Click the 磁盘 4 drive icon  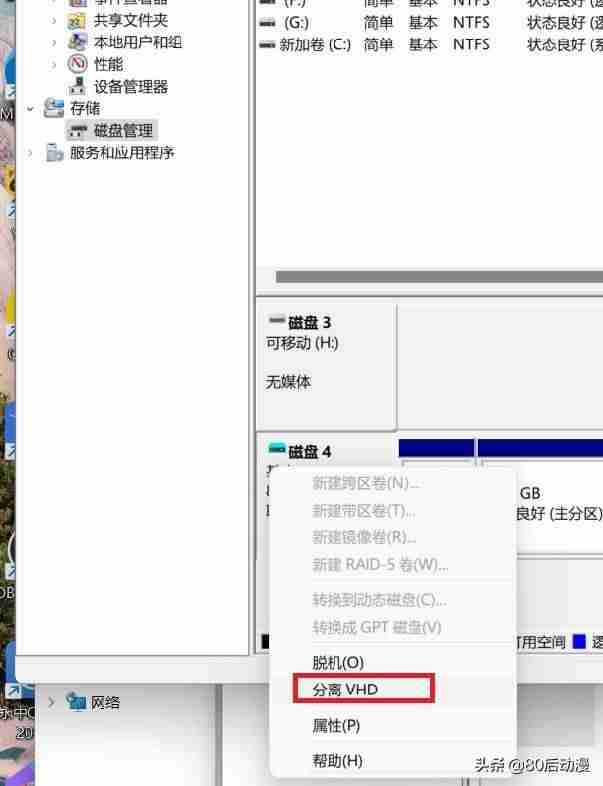[x=277, y=448]
